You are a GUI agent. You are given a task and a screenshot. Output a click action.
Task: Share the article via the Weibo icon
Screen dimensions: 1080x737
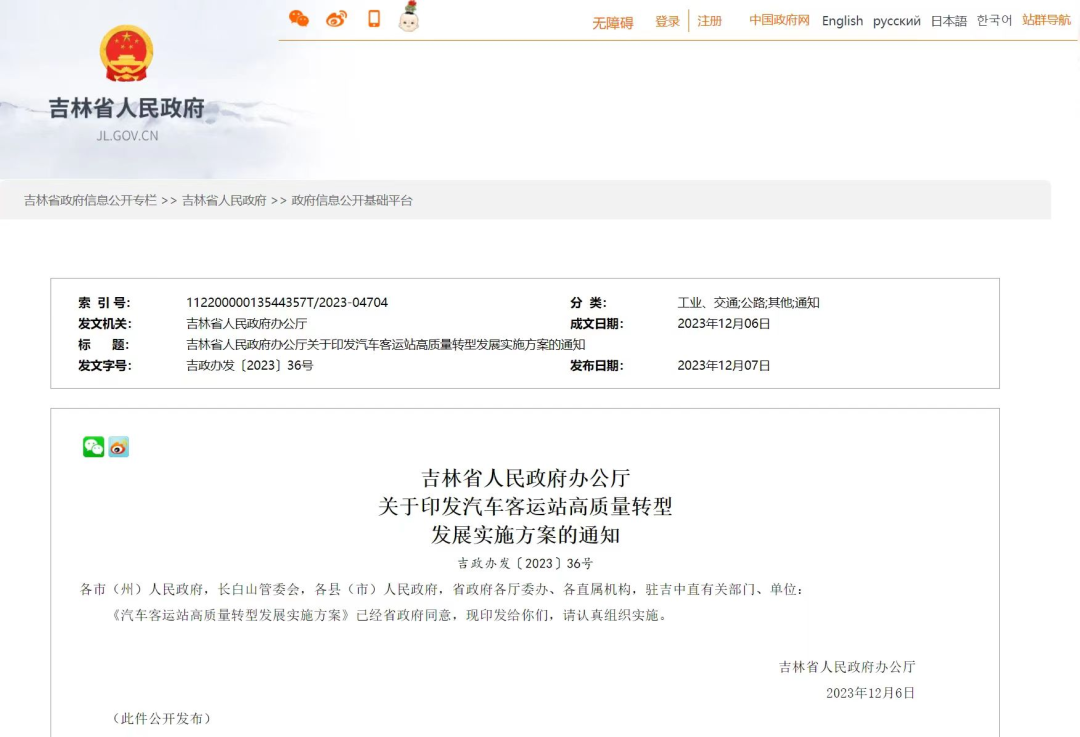117,447
